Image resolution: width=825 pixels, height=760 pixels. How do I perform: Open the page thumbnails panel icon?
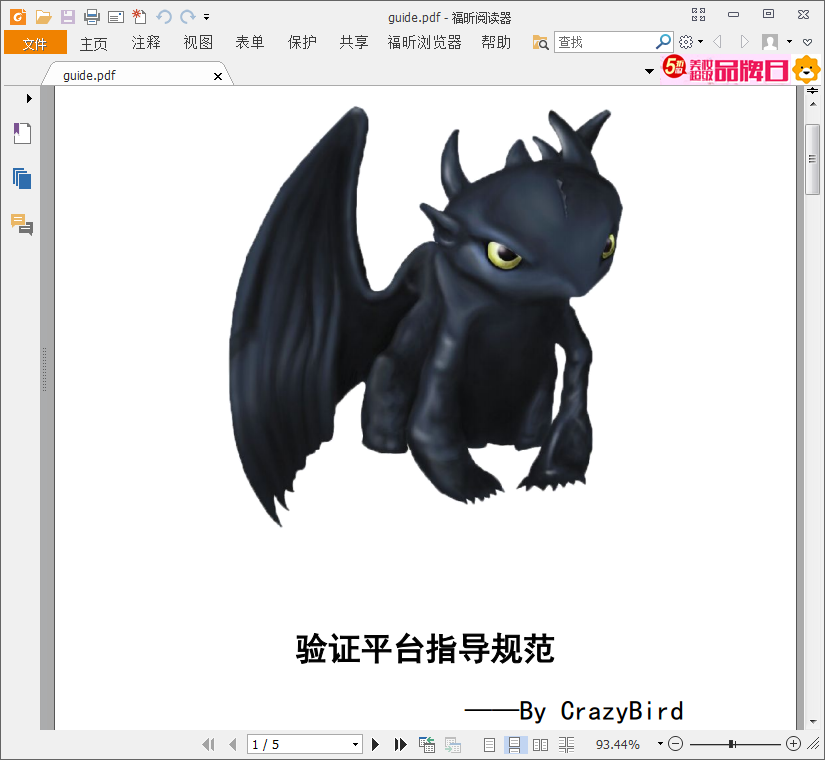click(x=22, y=179)
